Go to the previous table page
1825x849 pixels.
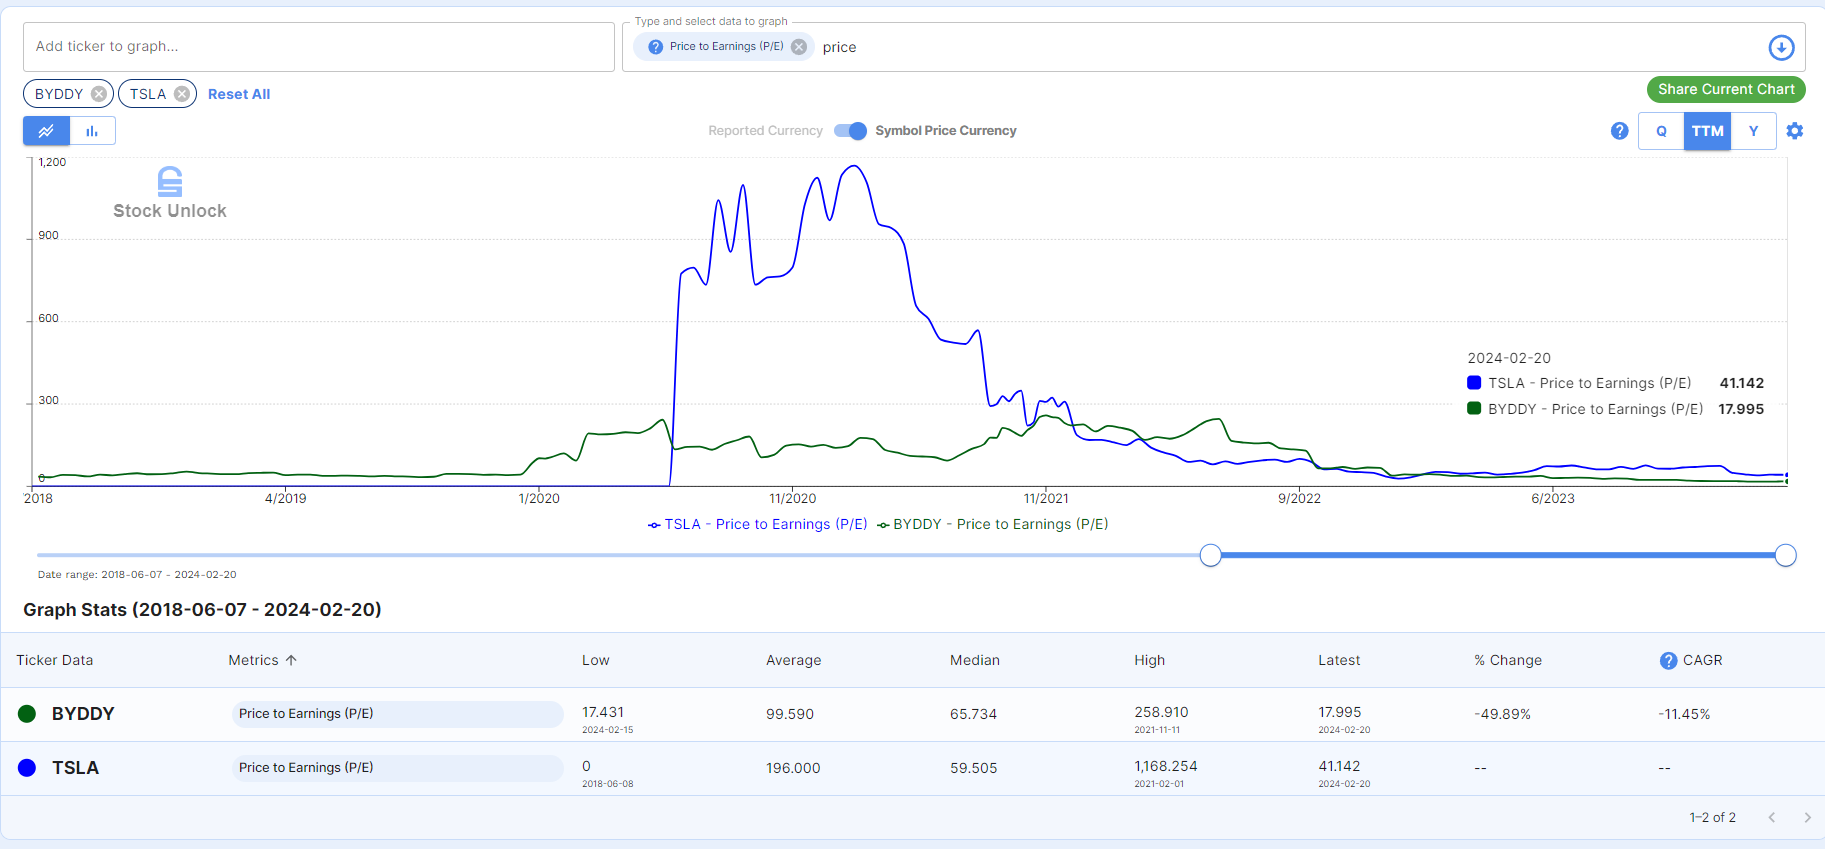tap(1771, 818)
